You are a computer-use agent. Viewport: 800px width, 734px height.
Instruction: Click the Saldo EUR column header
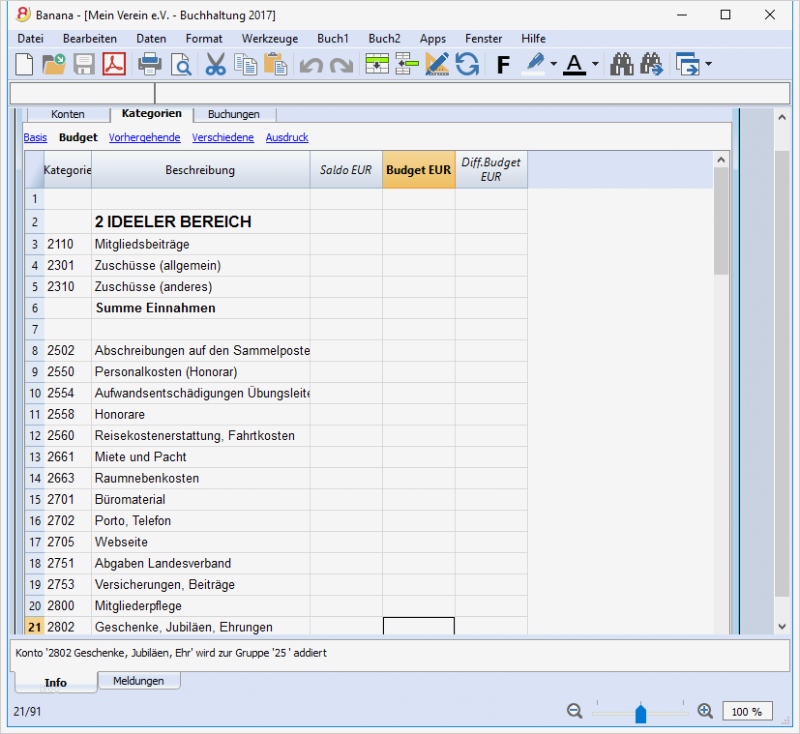tap(346, 170)
